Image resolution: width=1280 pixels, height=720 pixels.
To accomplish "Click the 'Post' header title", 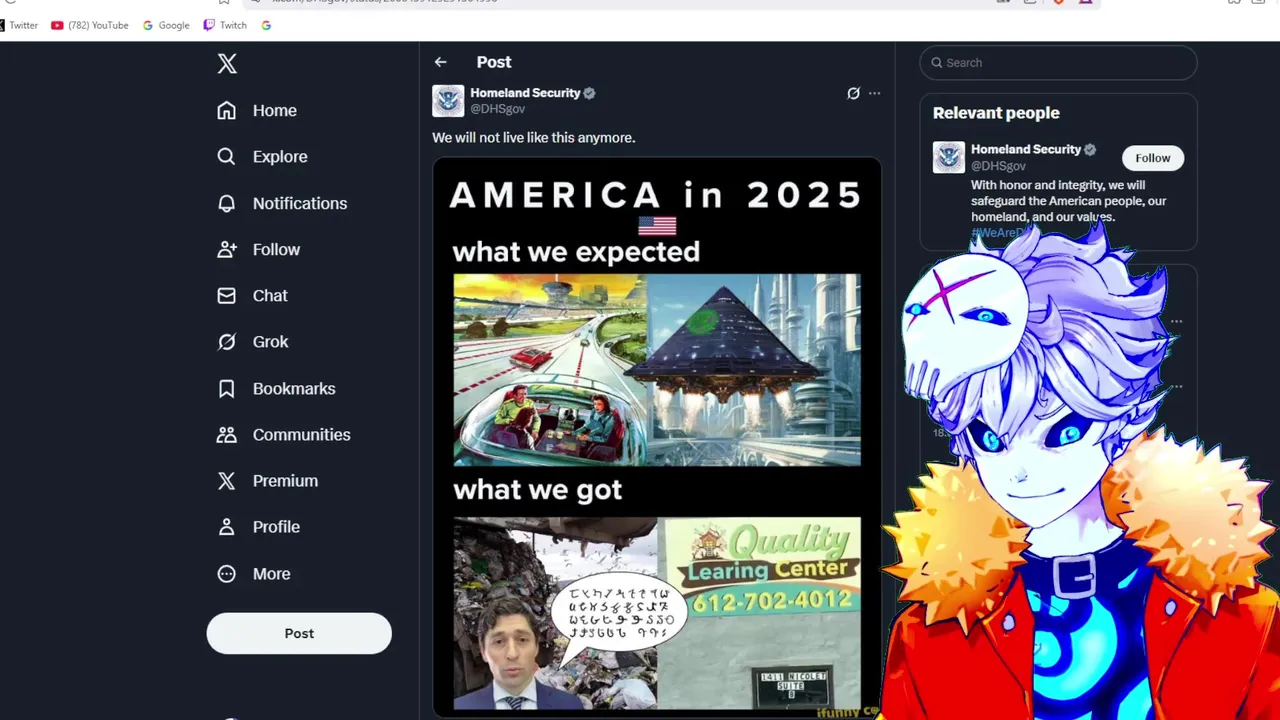I will click(x=494, y=62).
